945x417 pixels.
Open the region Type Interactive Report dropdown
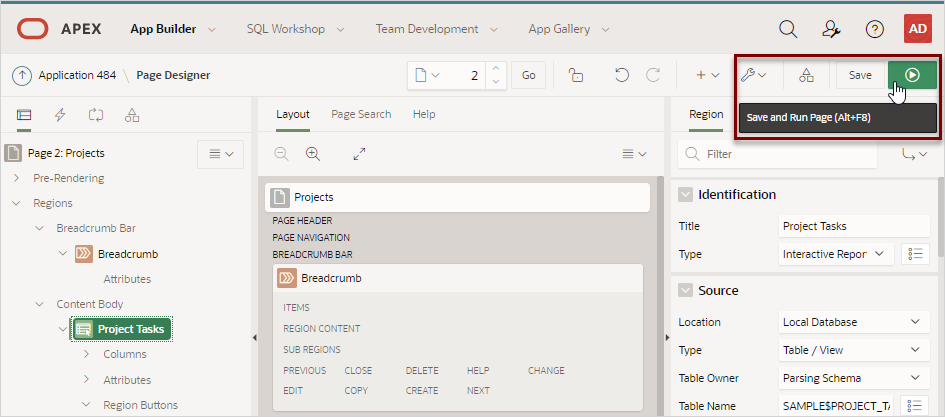point(837,254)
